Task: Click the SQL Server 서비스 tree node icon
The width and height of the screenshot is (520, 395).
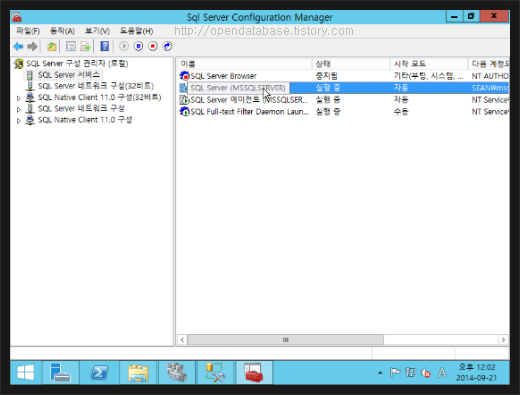Action: point(30,75)
